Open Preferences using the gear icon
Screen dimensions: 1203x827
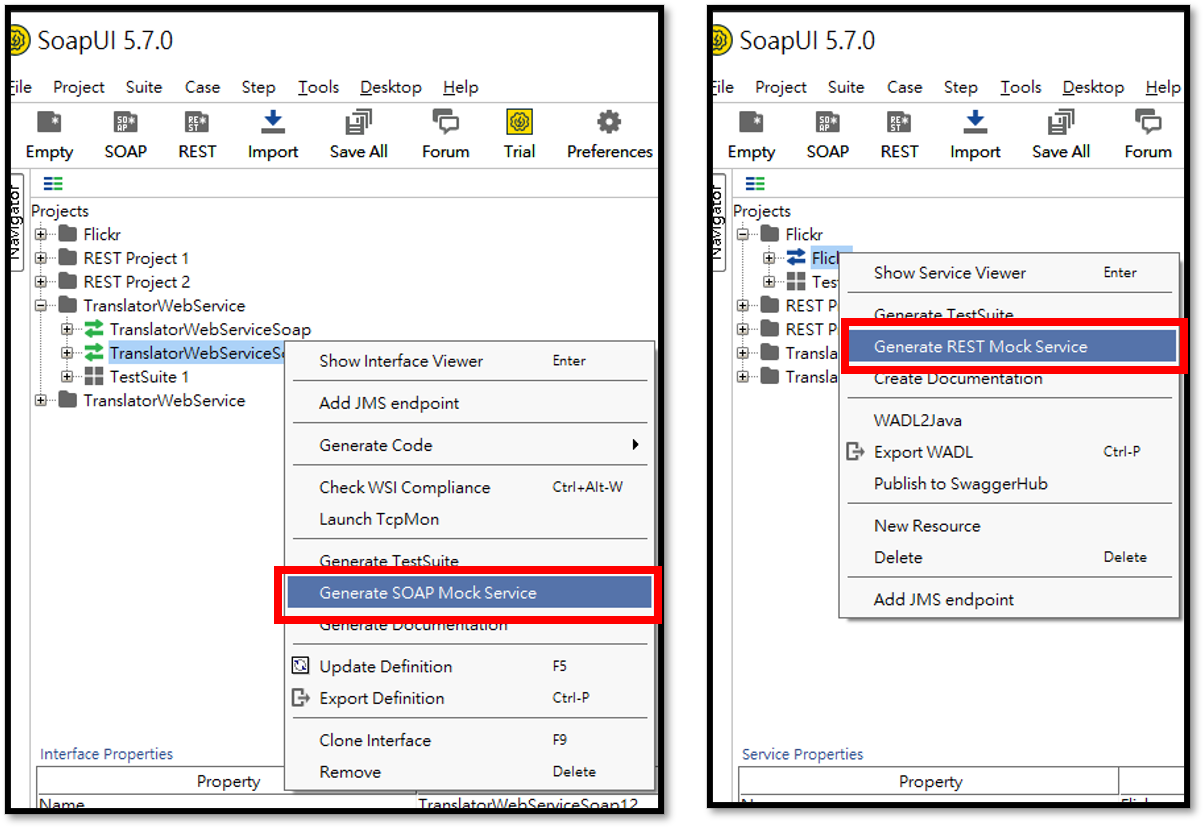click(x=609, y=123)
